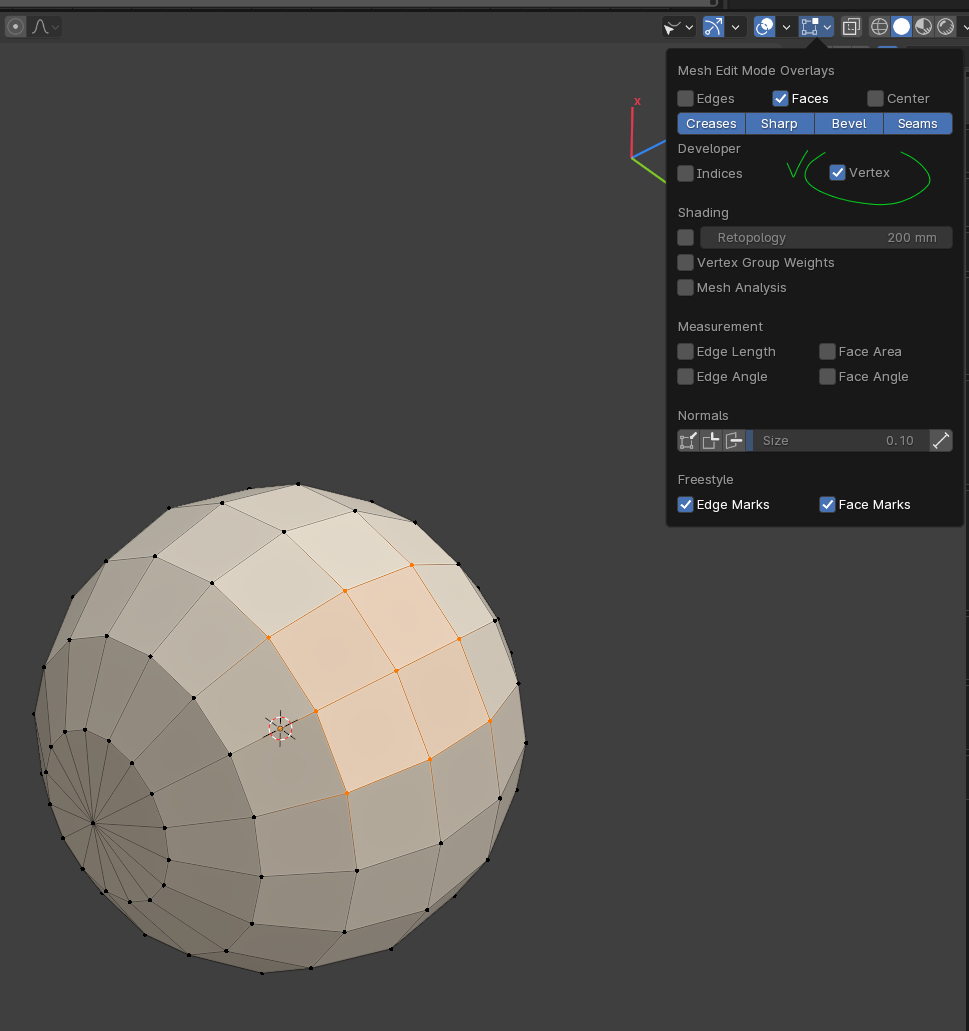Enable Face Angle measurement
The height and width of the screenshot is (1031, 969).
point(828,377)
